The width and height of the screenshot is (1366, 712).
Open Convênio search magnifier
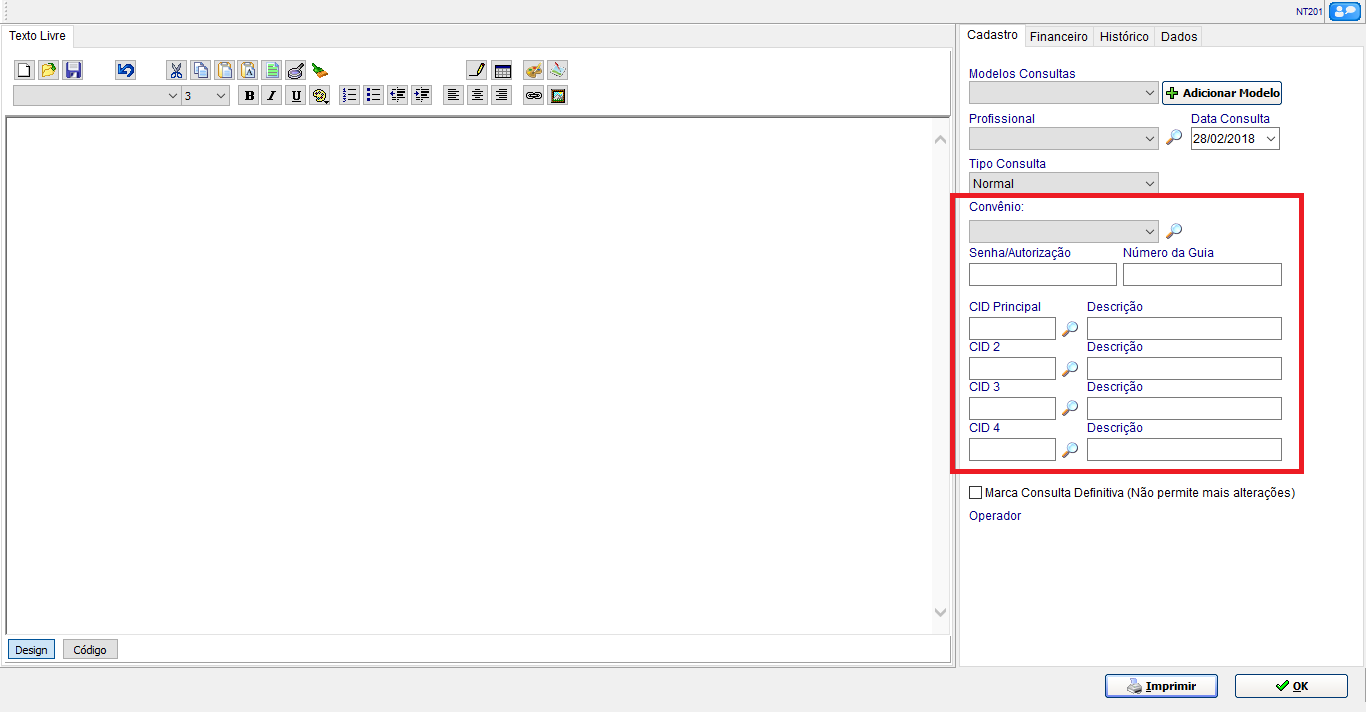(1174, 231)
